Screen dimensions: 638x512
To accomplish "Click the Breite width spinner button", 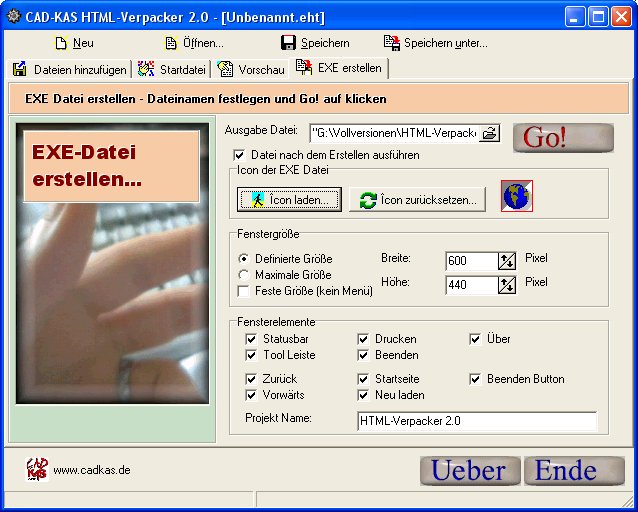I will click(x=506, y=261).
